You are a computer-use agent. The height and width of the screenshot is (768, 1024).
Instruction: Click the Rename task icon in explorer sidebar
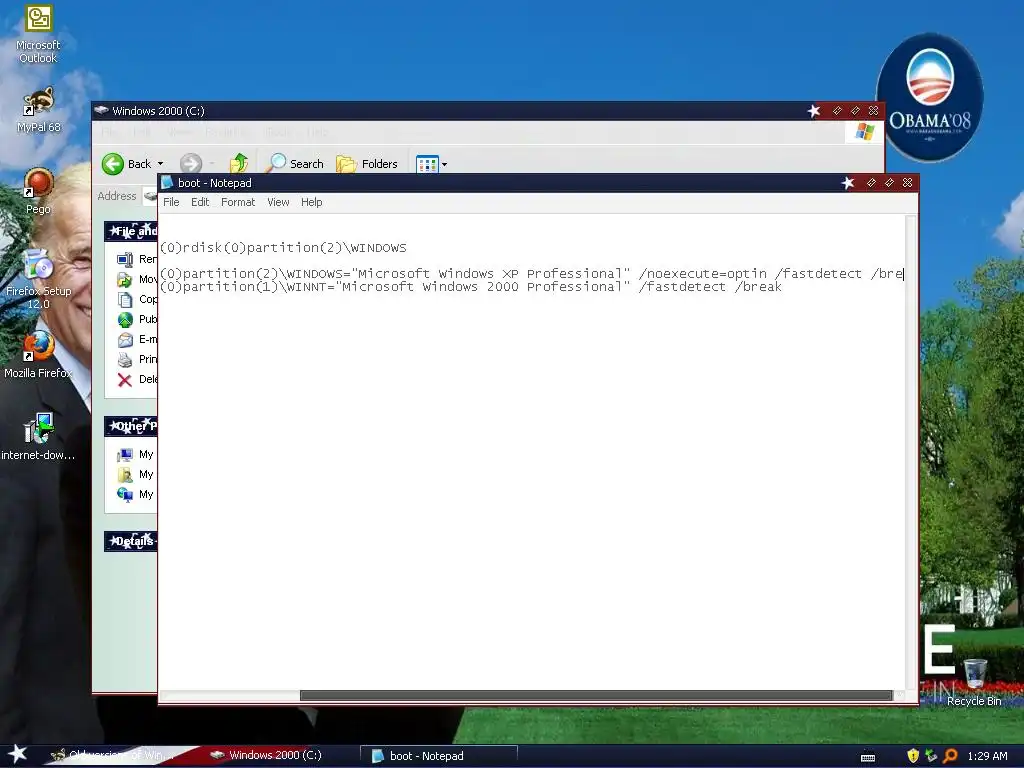click(125, 259)
